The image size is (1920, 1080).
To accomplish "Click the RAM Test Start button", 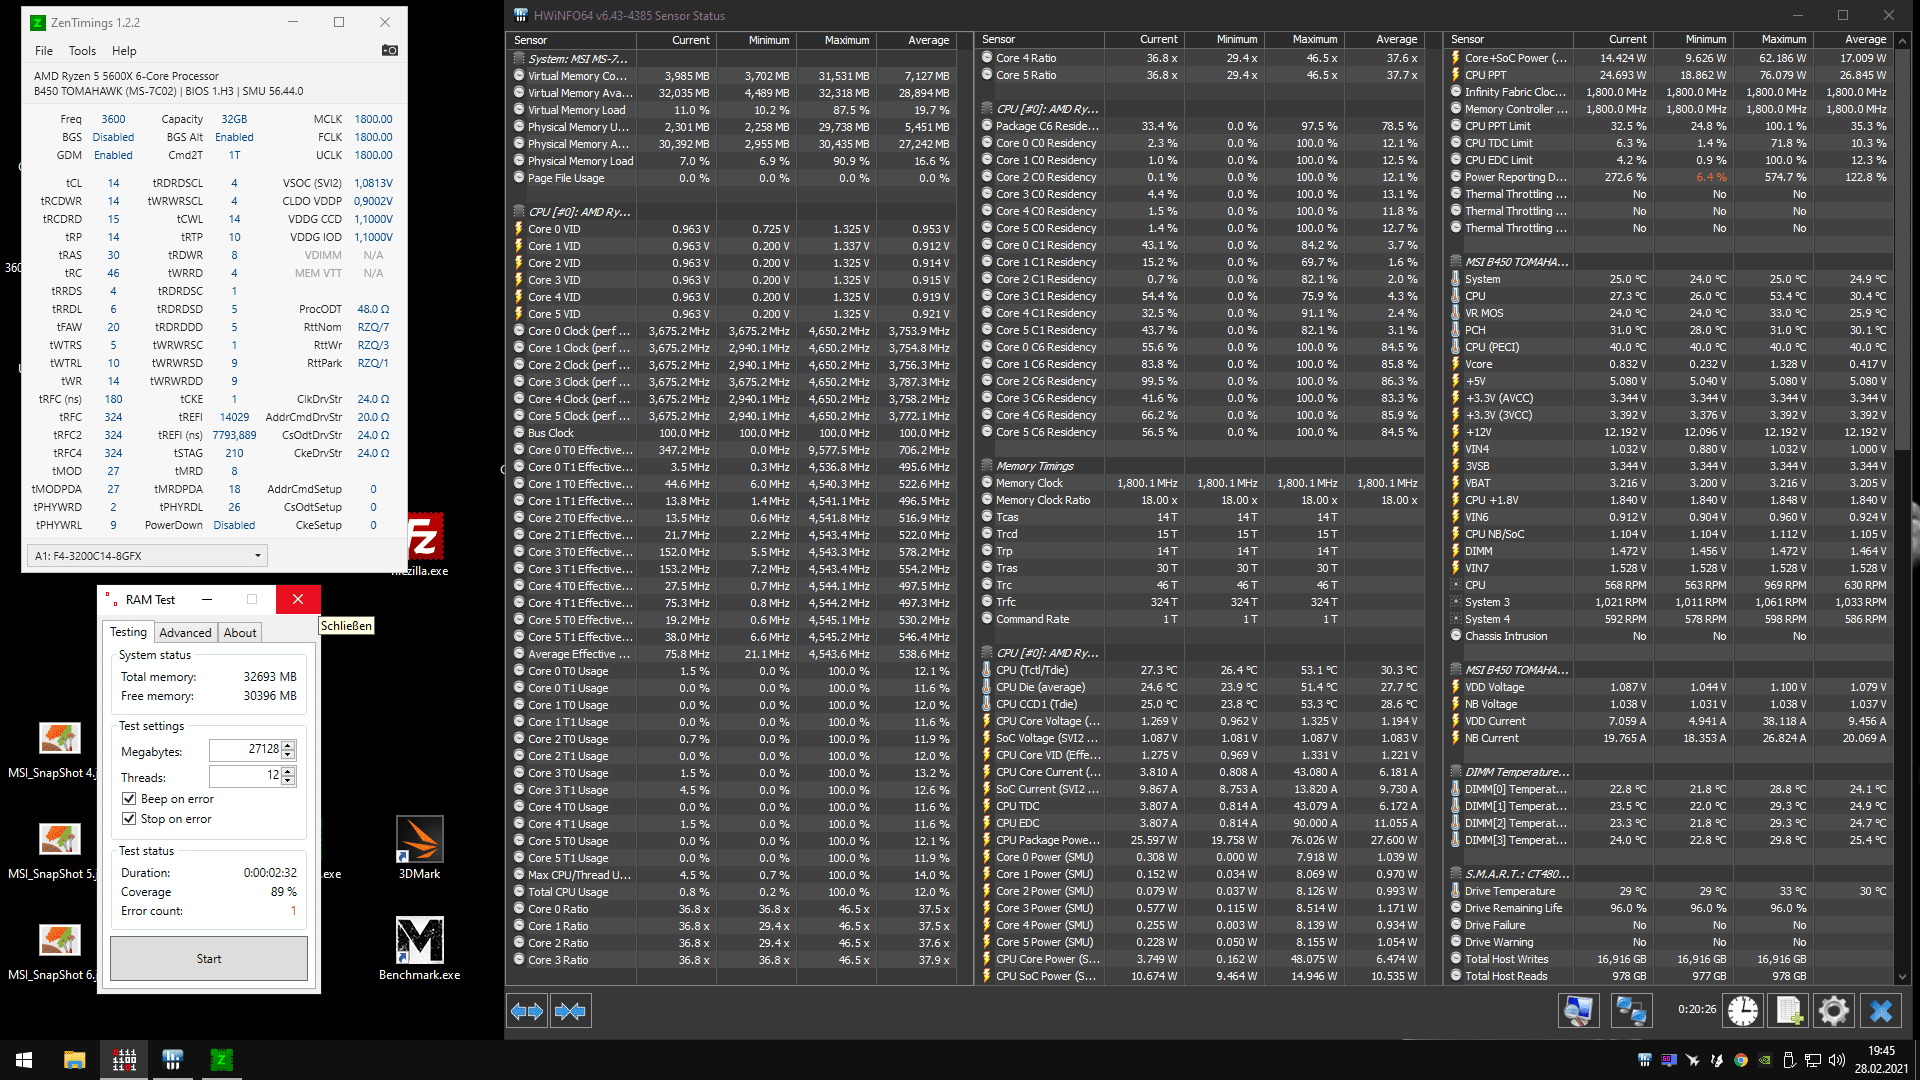I will [x=209, y=959].
